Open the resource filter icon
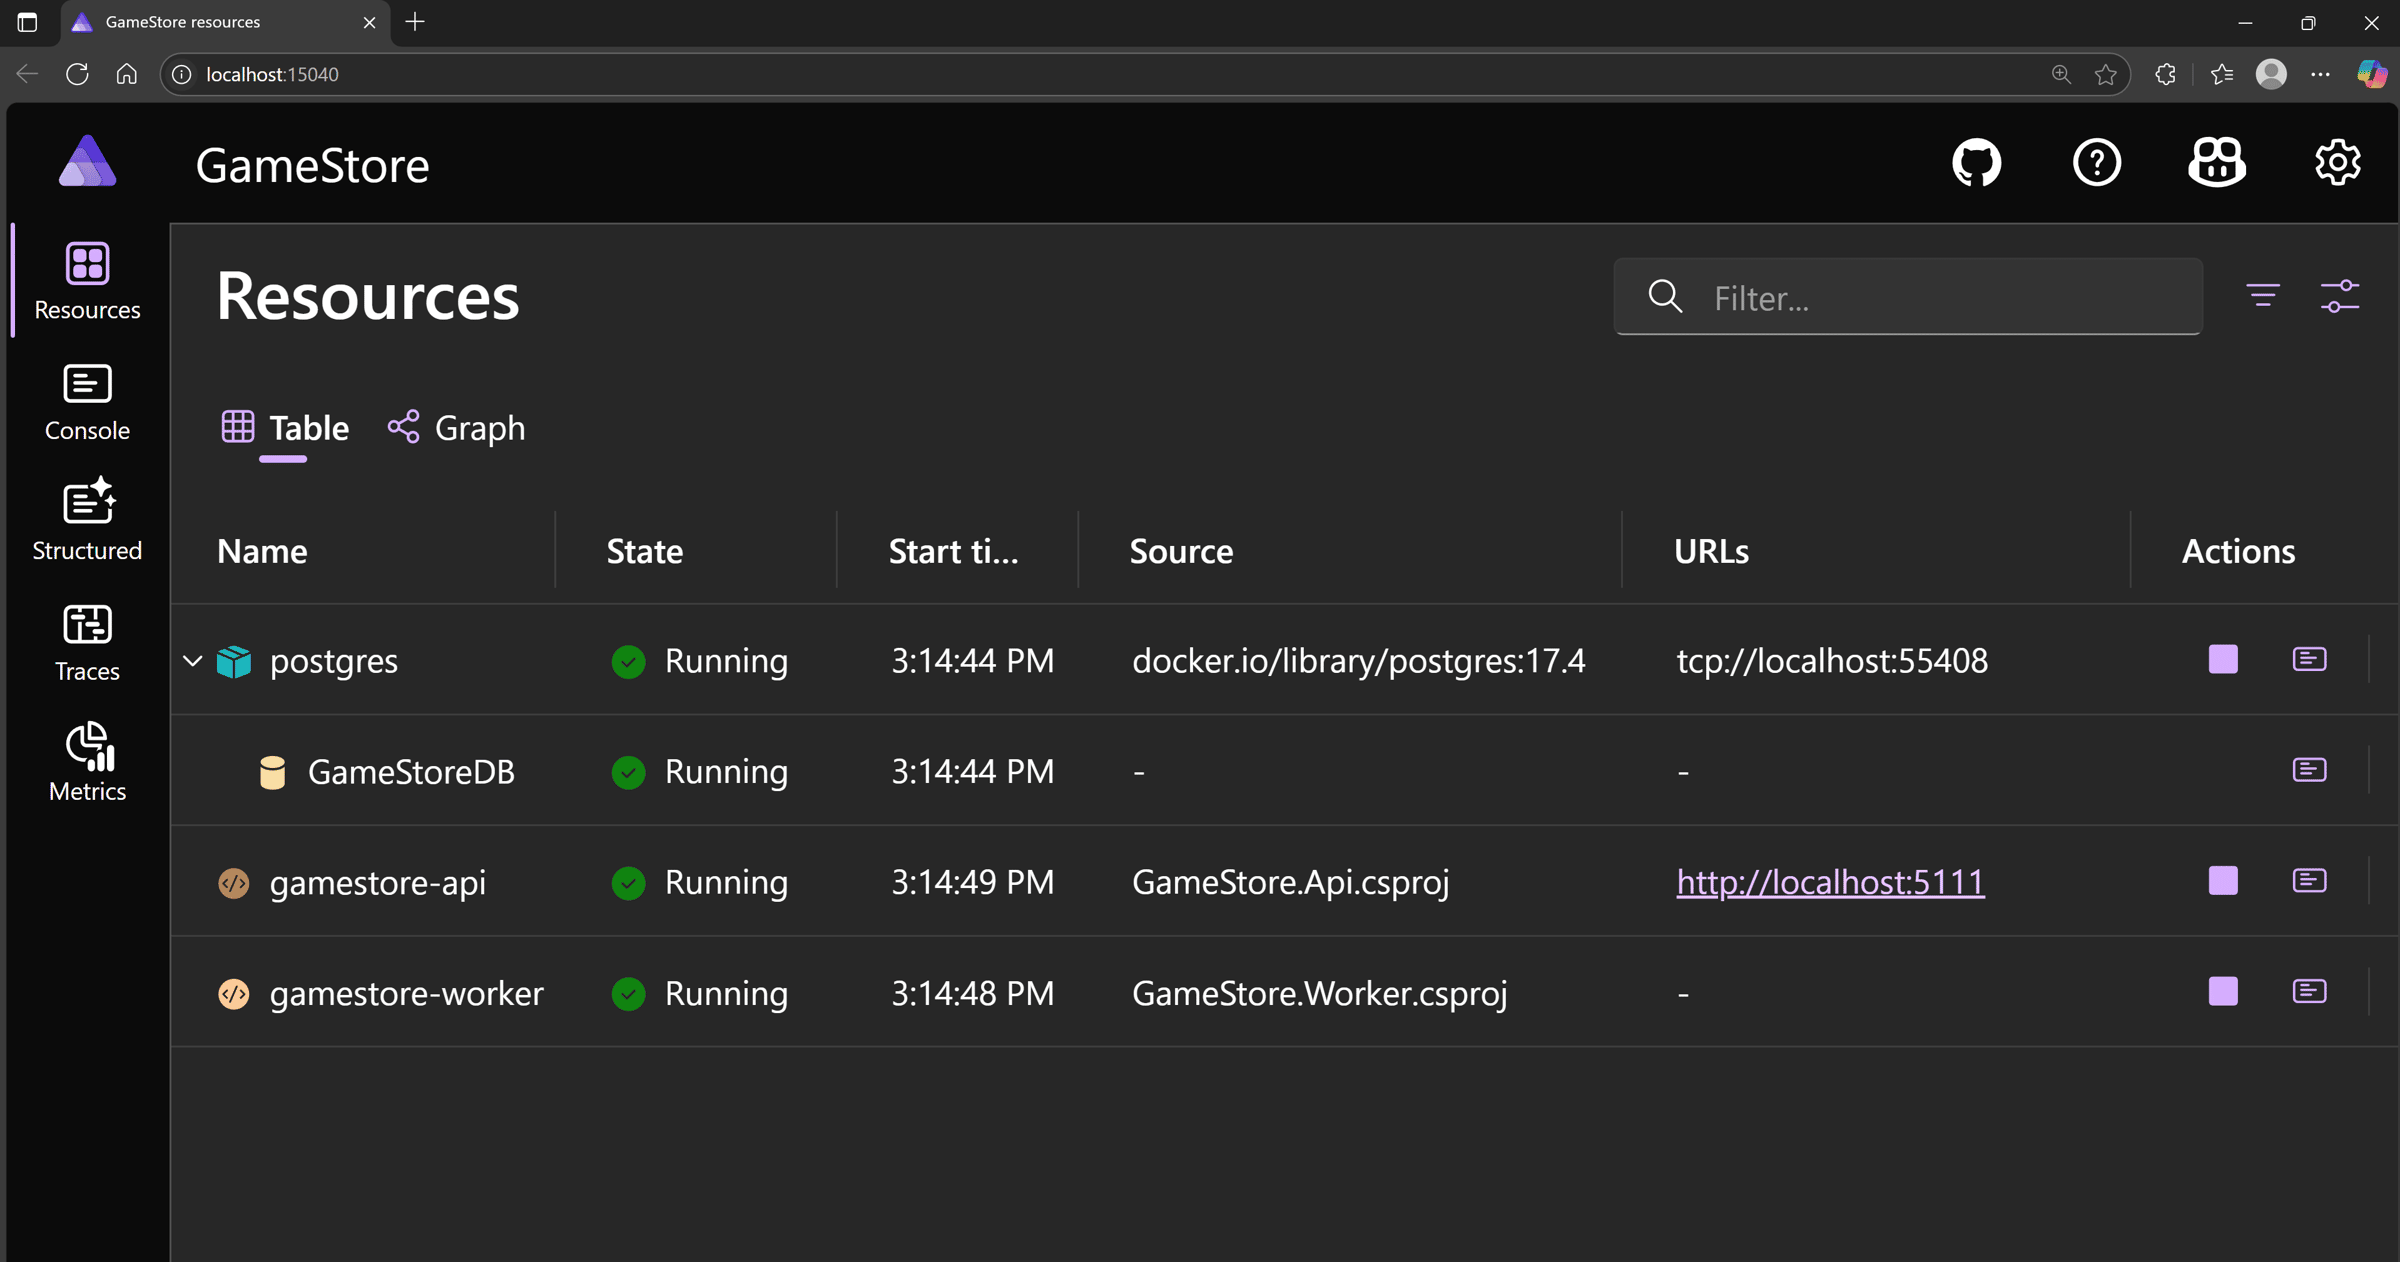This screenshot has width=2400, height=1262. click(x=2263, y=296)
